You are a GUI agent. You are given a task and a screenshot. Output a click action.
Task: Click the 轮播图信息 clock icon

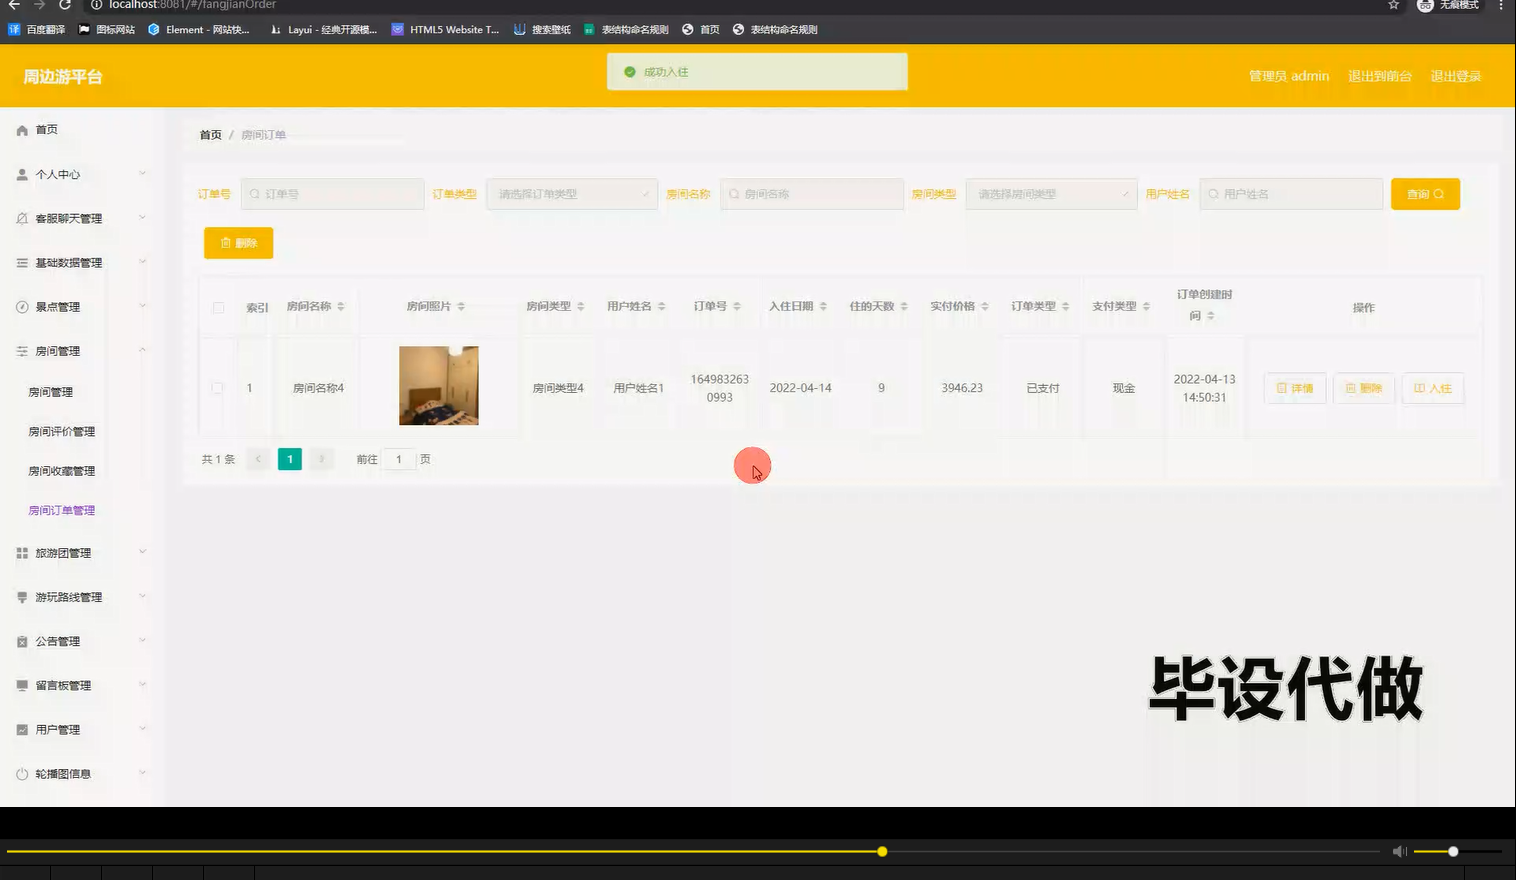(21, 773)
